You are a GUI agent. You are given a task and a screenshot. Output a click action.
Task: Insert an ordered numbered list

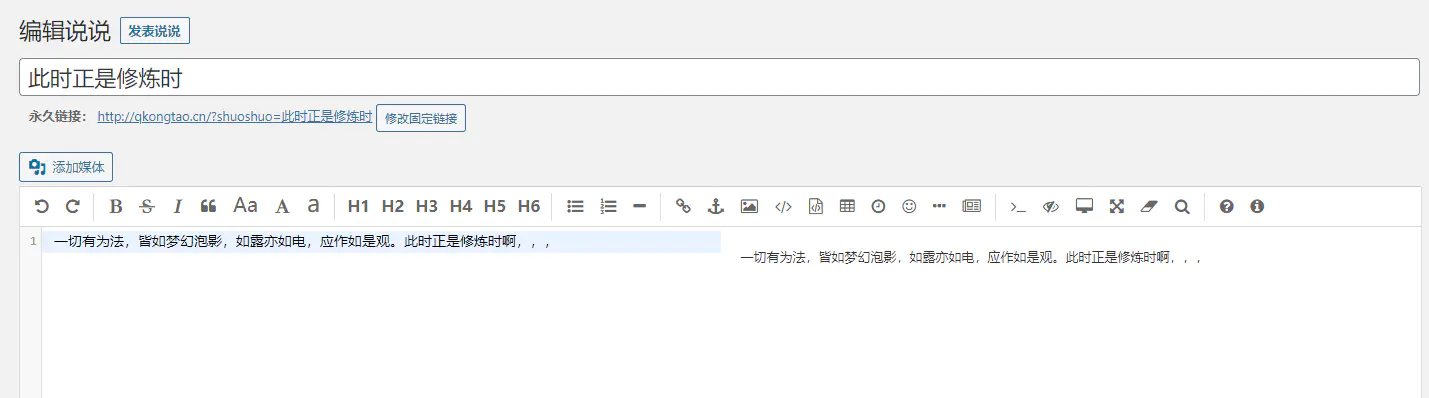tap(608, 206)
